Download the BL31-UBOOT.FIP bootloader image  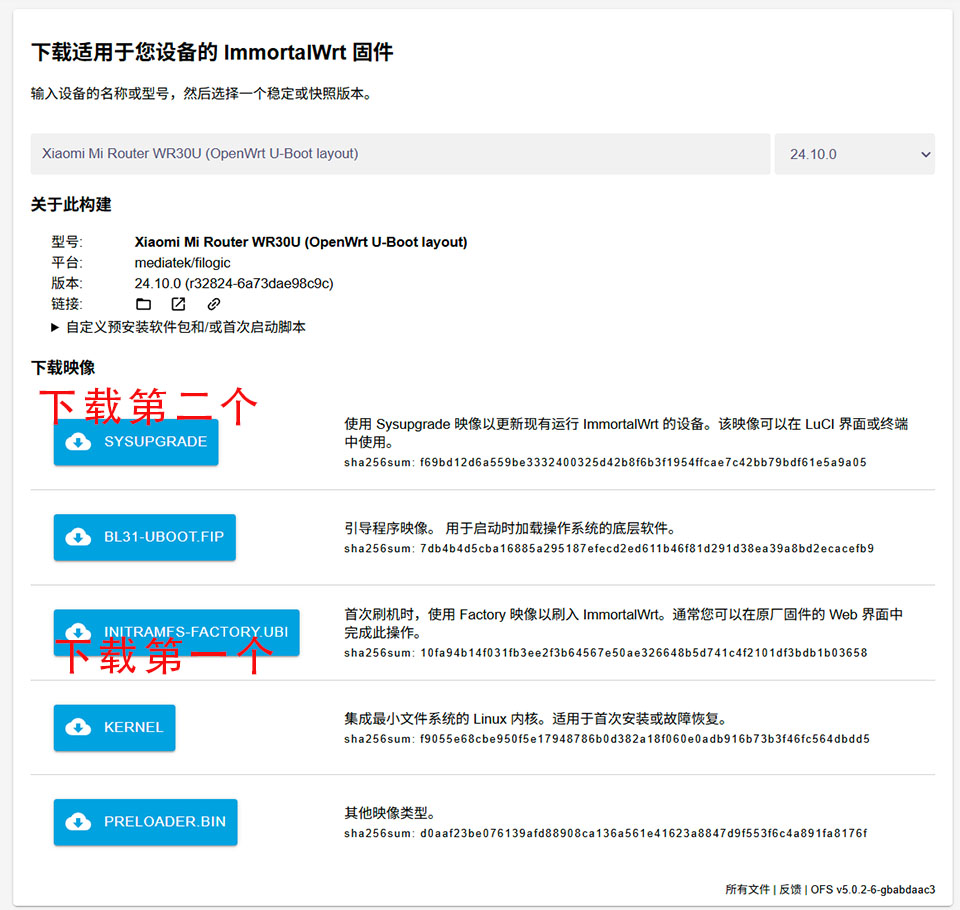tap(144, 537)
